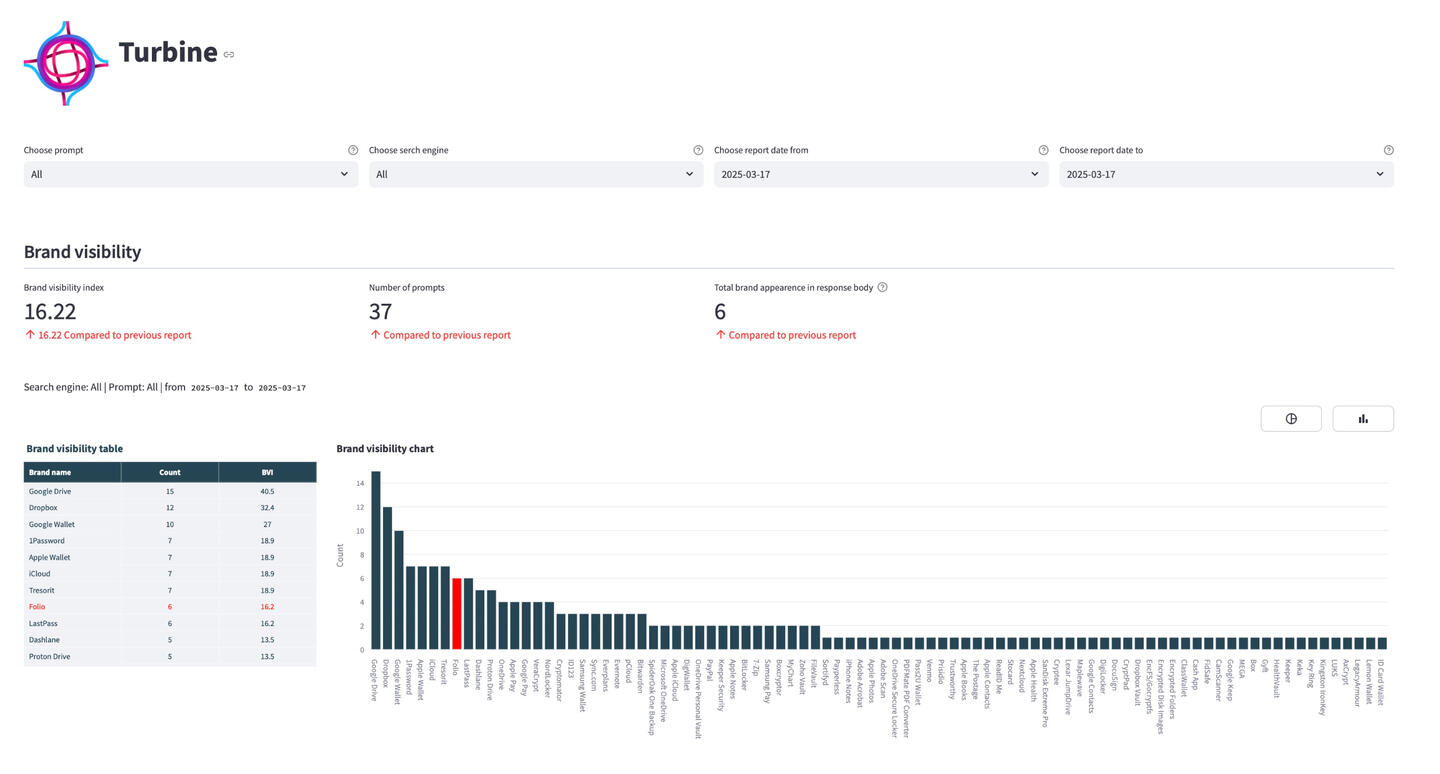This screenshot has width=1440, height=774.
Task: Open the Choose prompt dropdown
Action: pyautogui.click(x=191, y=174)
